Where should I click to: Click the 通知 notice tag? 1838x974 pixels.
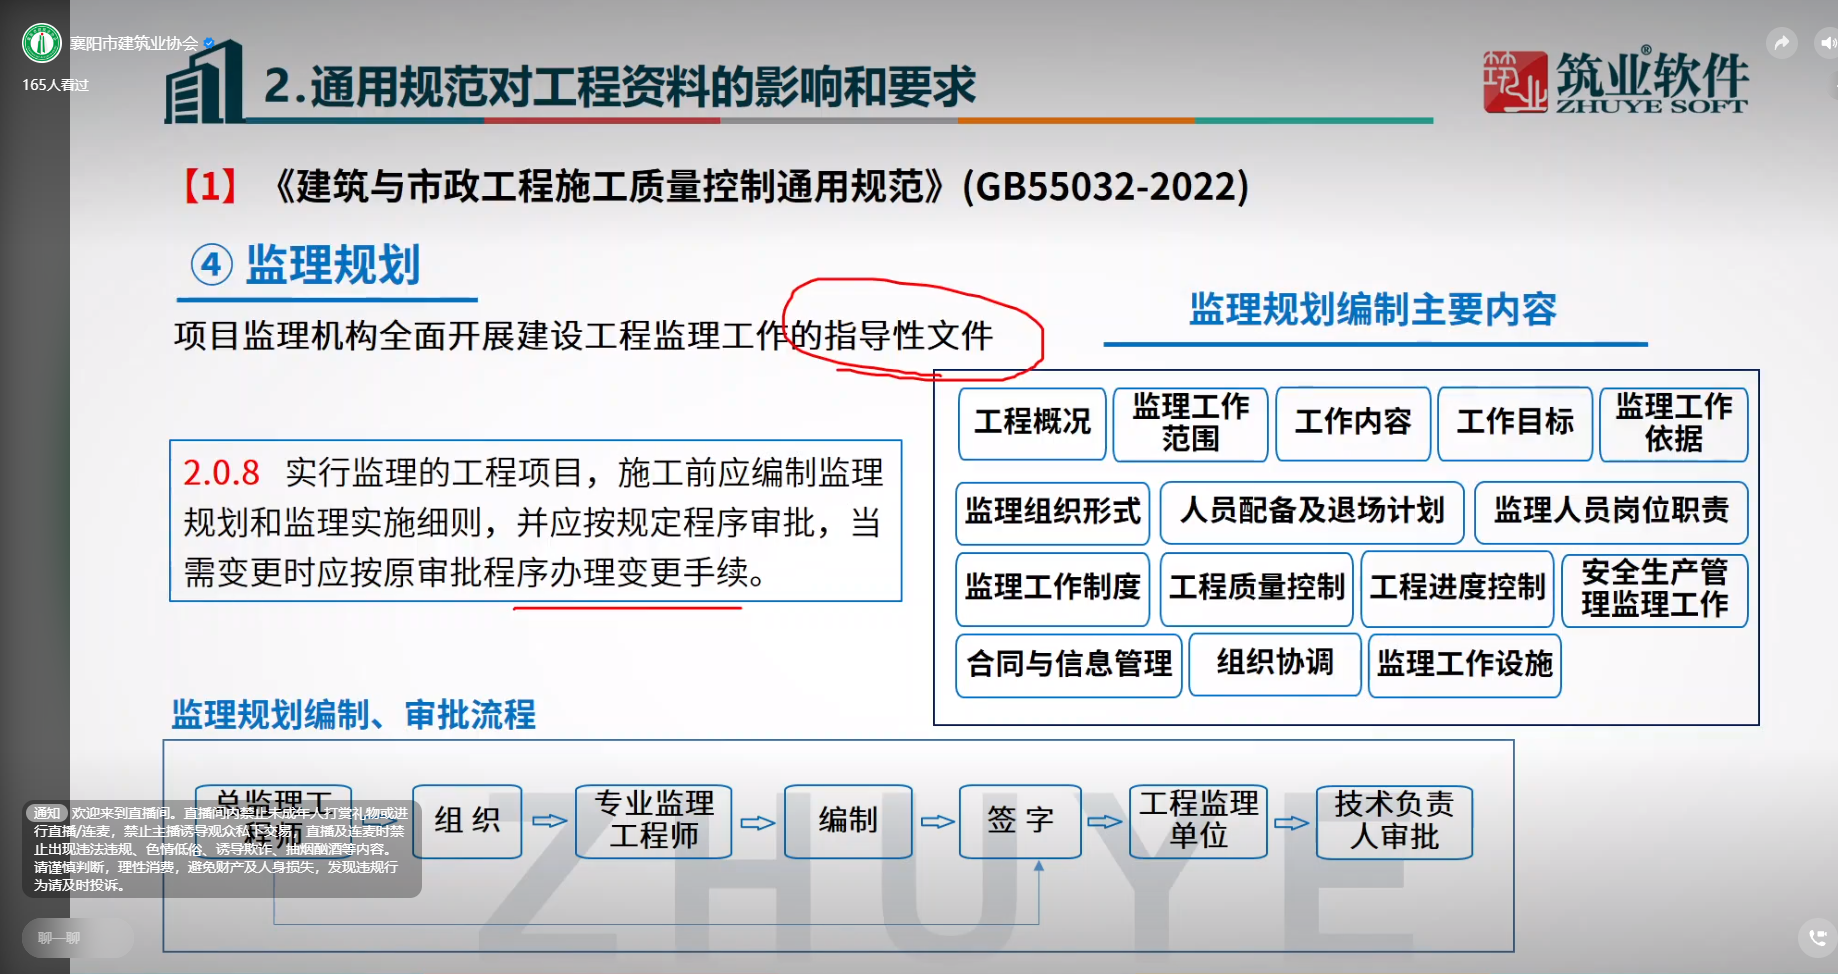(x=47, y=813)
